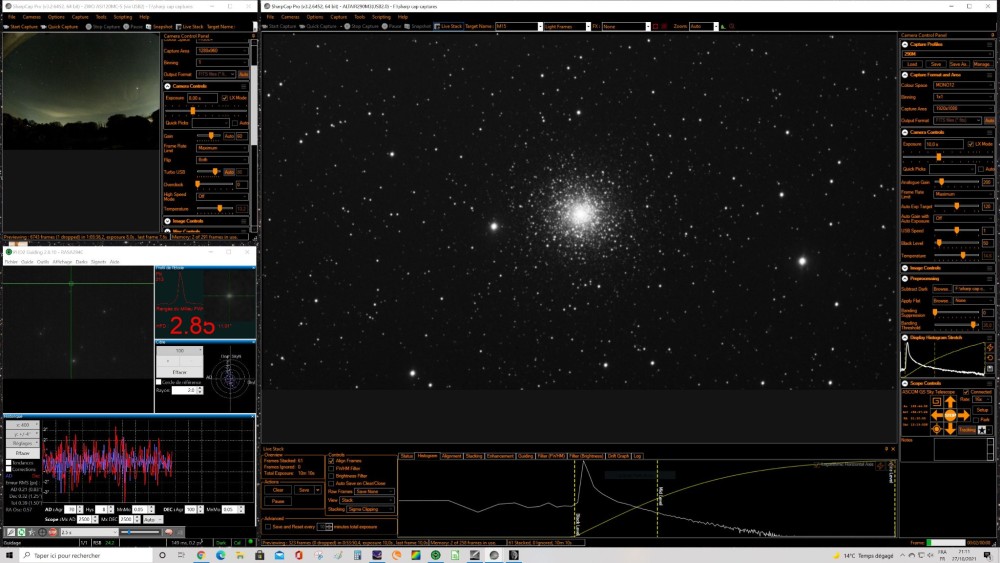Enable the FWHM Filter checkbox
The height and width of the screenshot is (563, 1000).
(x=331, y=469)
